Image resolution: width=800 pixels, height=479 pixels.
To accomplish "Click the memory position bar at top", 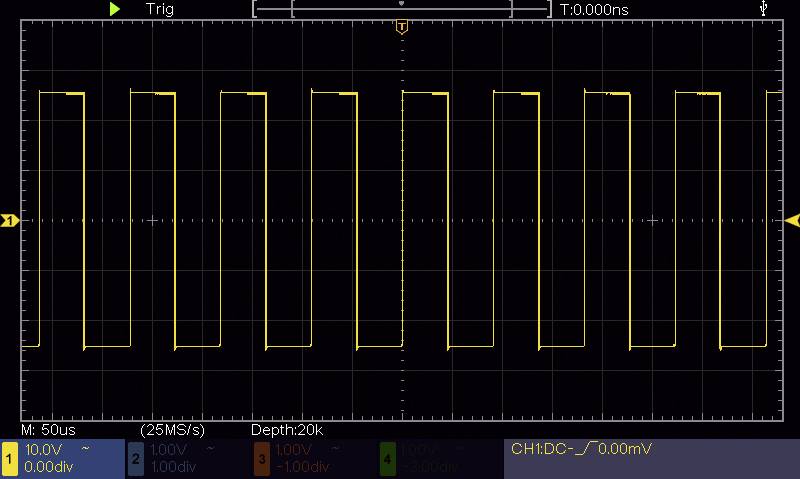I will pyautogui.click(x=401, y=9).
